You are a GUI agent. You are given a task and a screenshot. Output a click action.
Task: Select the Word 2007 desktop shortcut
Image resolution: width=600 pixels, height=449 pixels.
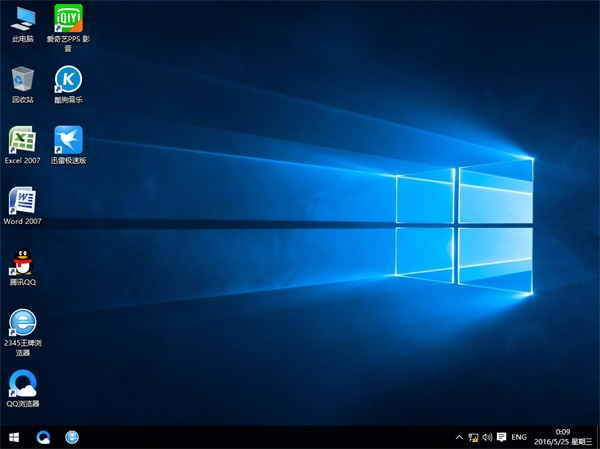pyautogui.click(x=22, y=201)
